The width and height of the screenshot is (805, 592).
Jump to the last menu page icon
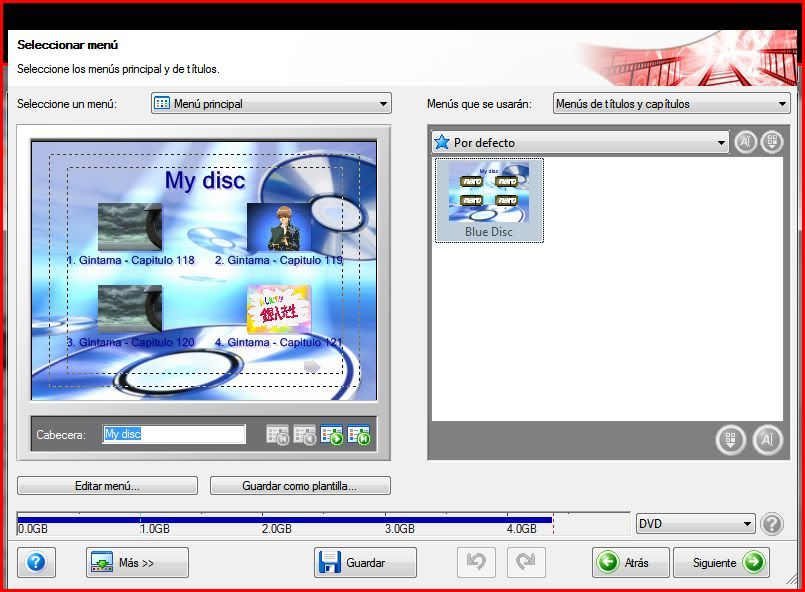(358, 435)
